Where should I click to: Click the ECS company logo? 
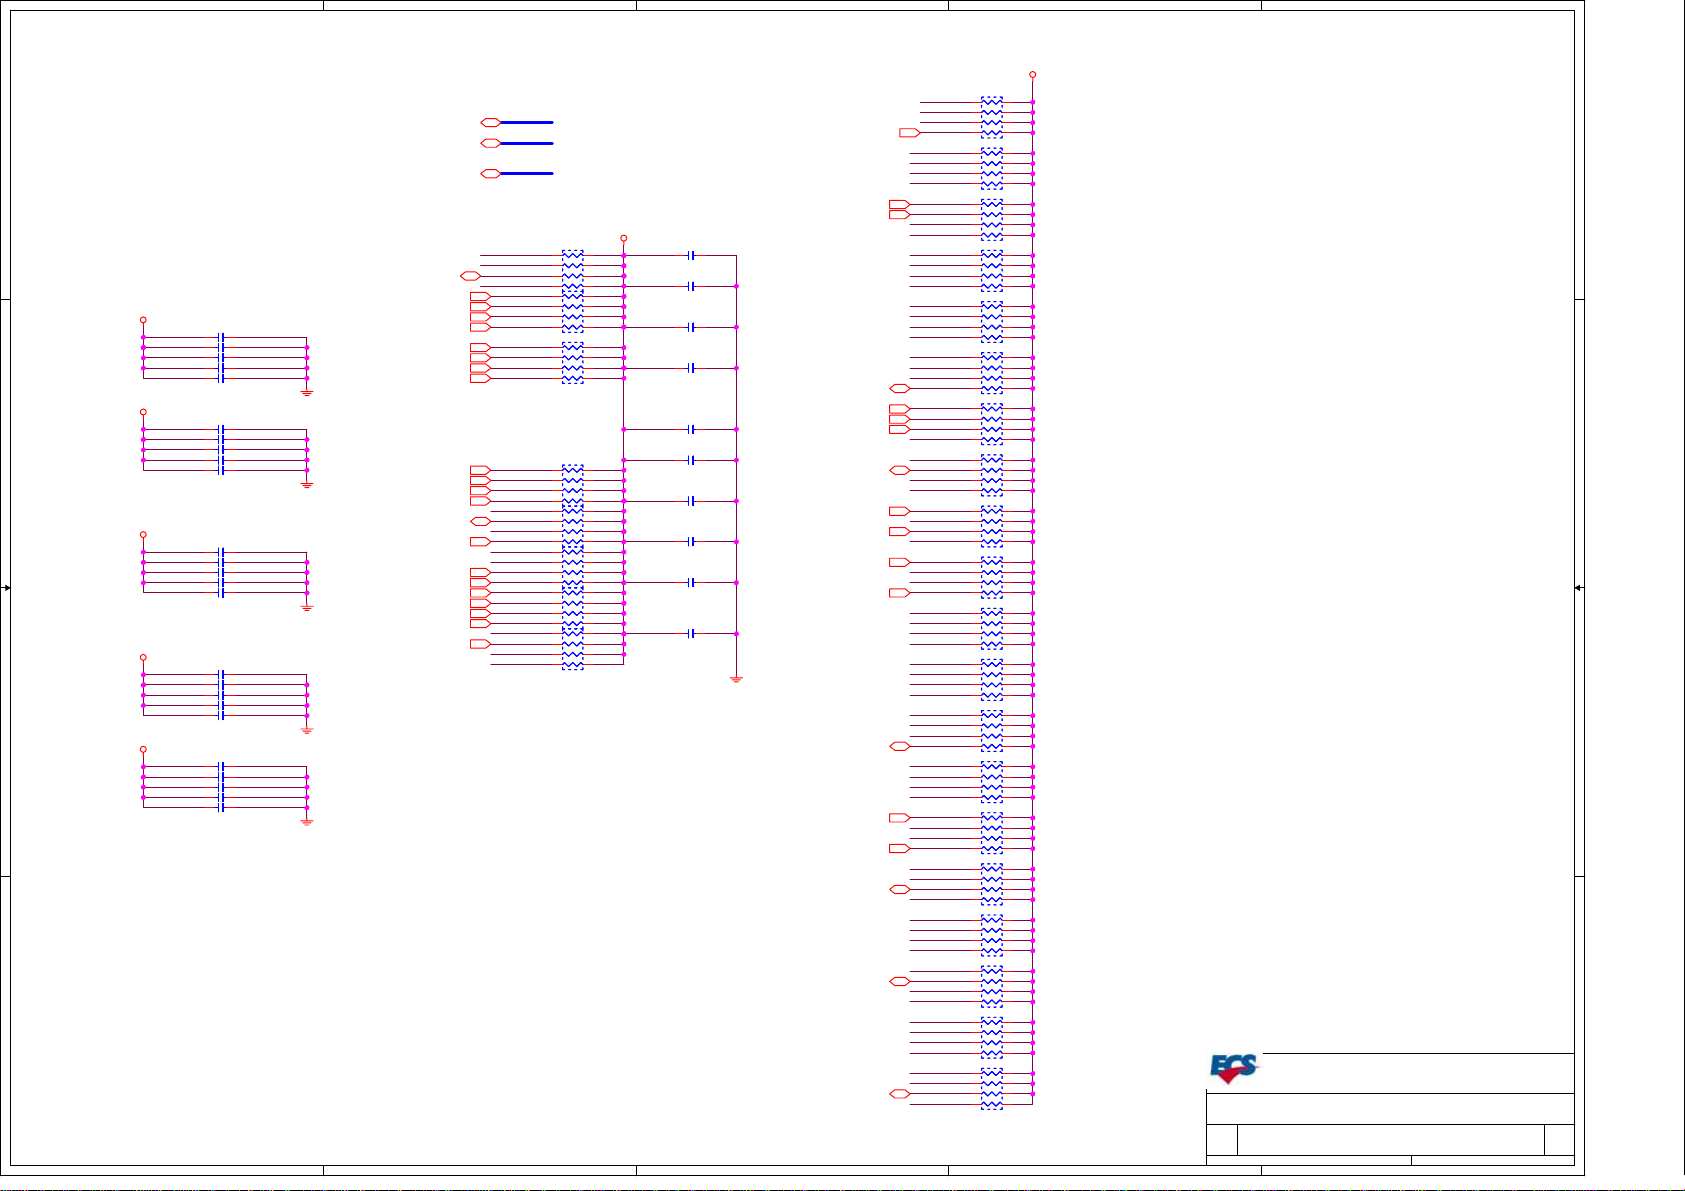pos(1234,1069)
